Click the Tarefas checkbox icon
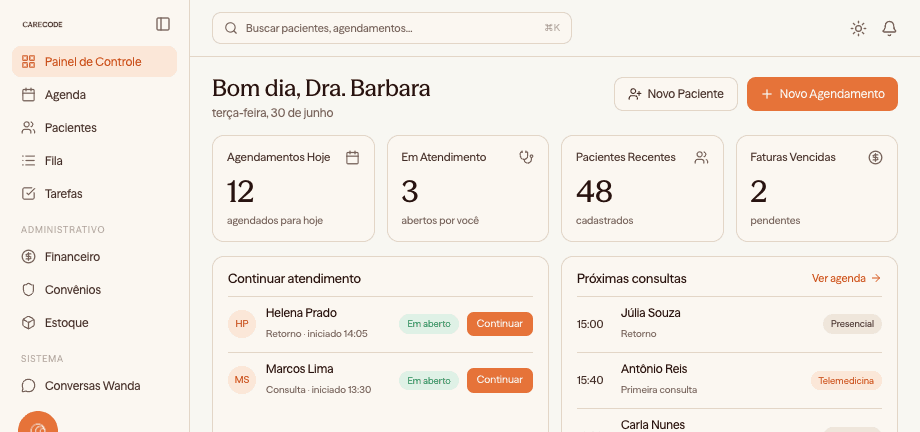The image size is (920, 432). [28, 193]
